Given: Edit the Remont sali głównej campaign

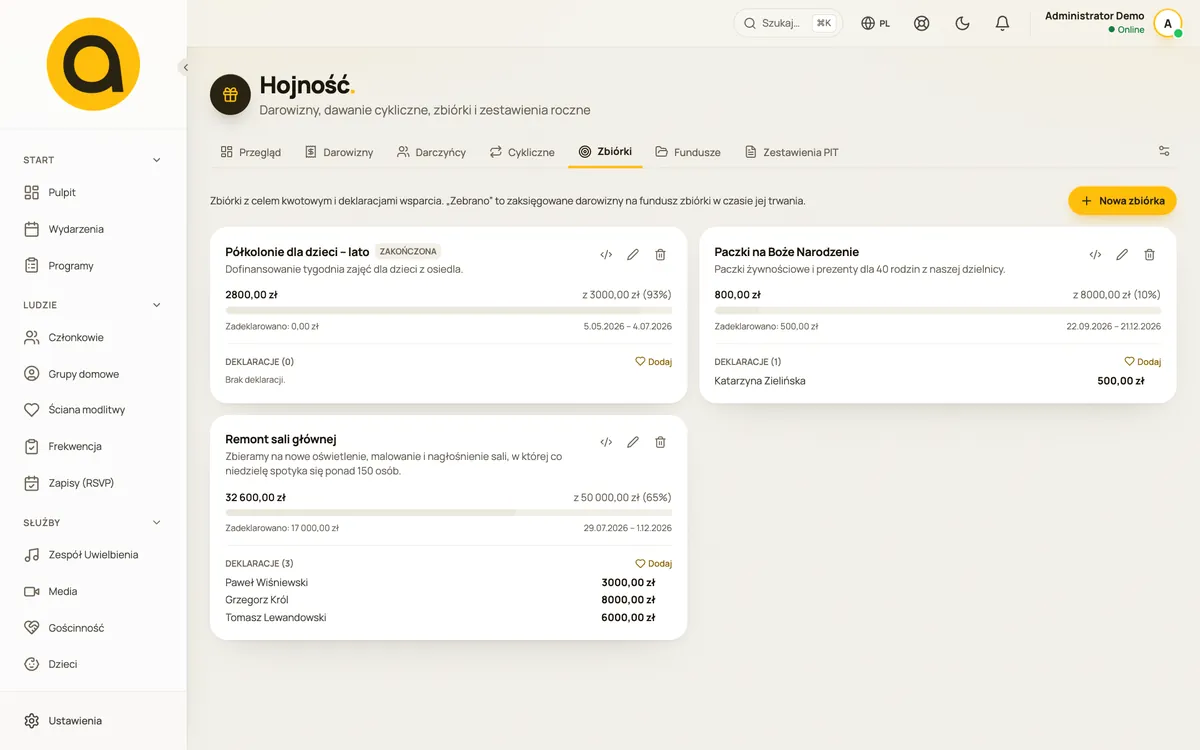Looking at the screenshot, I should click(x=633, y=442).
